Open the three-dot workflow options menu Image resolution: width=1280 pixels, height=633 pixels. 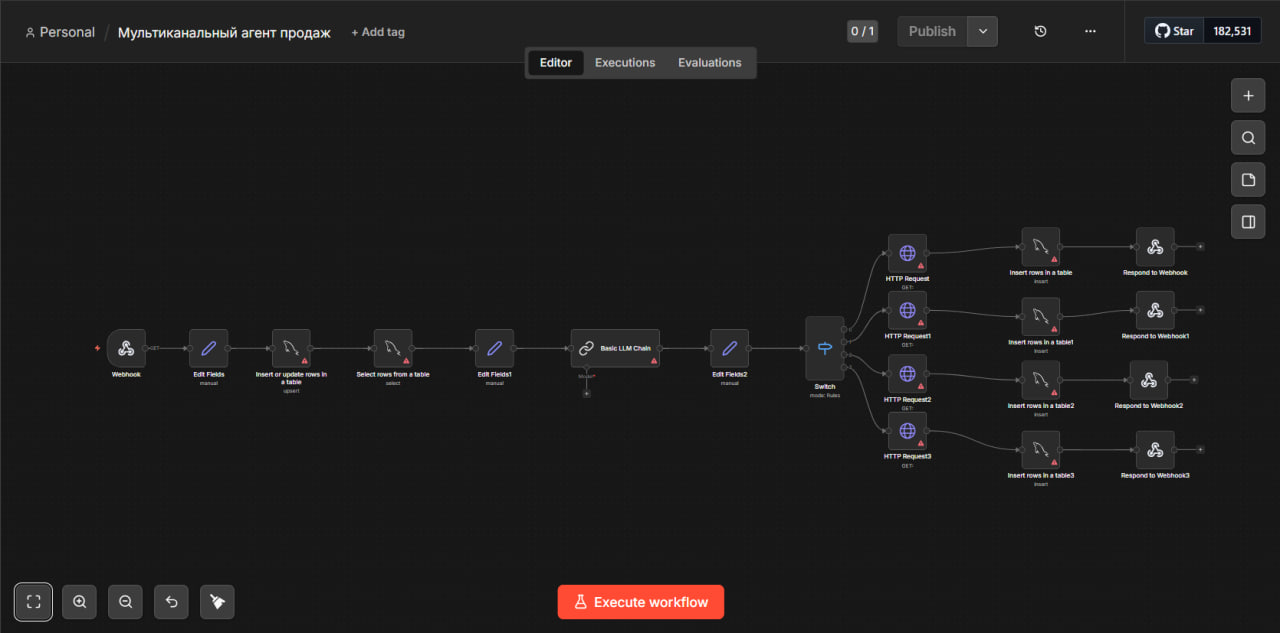1090,31
